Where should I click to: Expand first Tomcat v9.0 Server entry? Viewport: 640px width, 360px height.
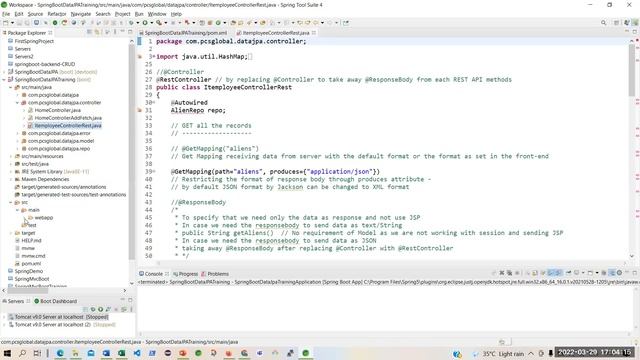click(4, 317)
